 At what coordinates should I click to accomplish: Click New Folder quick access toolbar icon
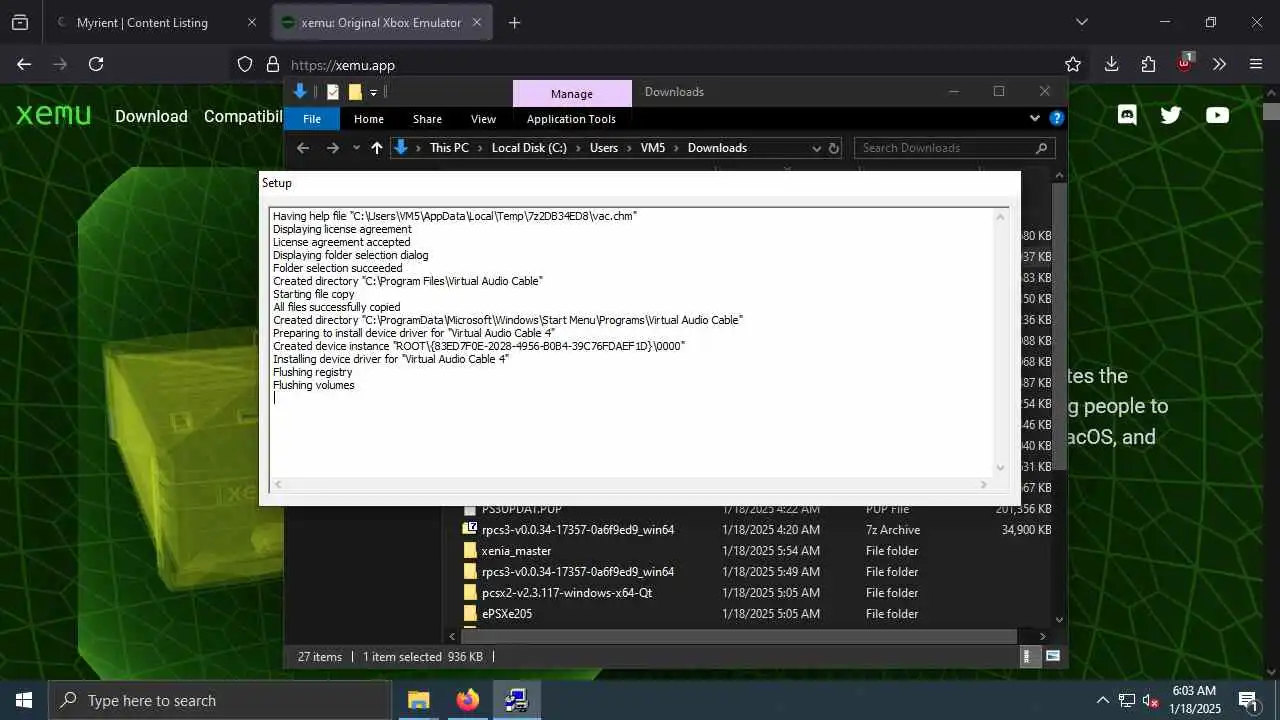tap(355, 92)
